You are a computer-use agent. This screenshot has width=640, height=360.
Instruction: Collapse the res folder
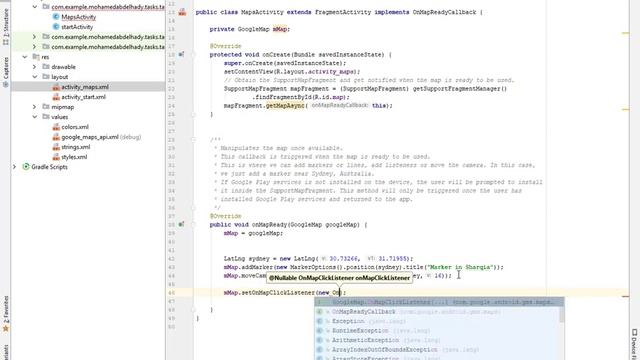click(25, 57)
